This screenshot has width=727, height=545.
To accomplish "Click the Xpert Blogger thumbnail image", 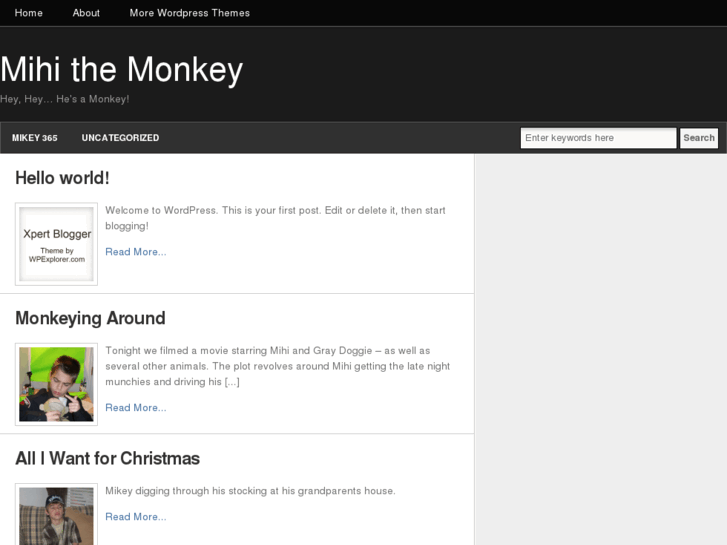I will [x=57, y=244].
